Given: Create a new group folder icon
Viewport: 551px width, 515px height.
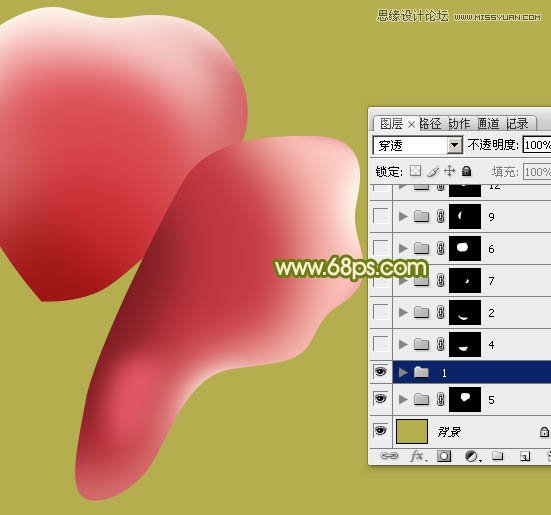Looking at the screenshot, I should [x=497, y=456].
